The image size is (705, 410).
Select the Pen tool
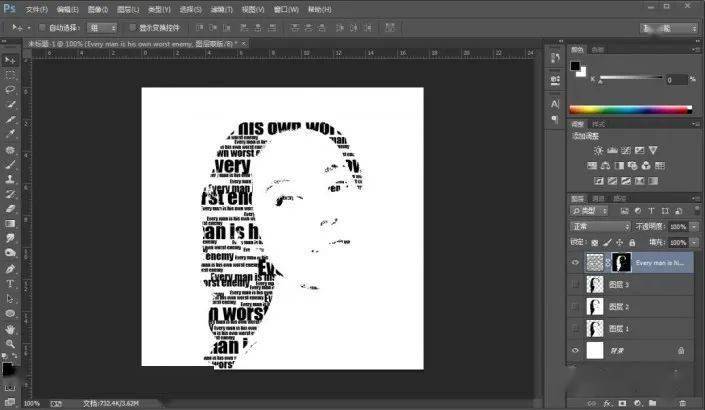click(10, 269)
